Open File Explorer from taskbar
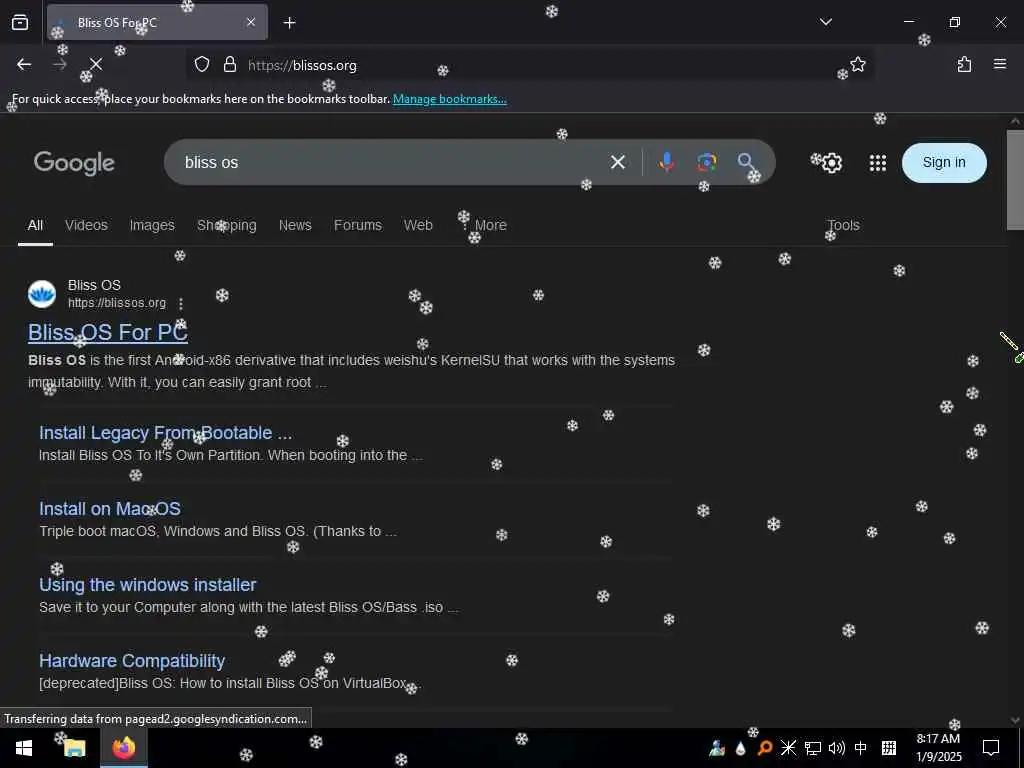Image resolution: width=1024 pixels, height=768 pixels. point(74,748)
